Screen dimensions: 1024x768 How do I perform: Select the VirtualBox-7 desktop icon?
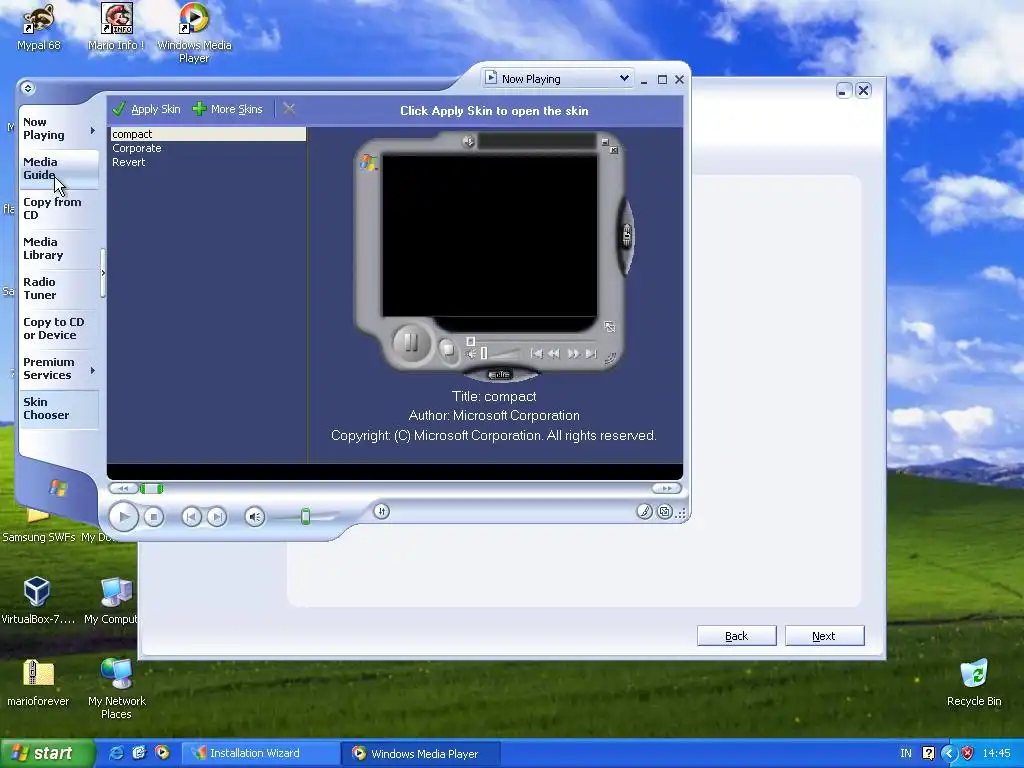(37, 600)
